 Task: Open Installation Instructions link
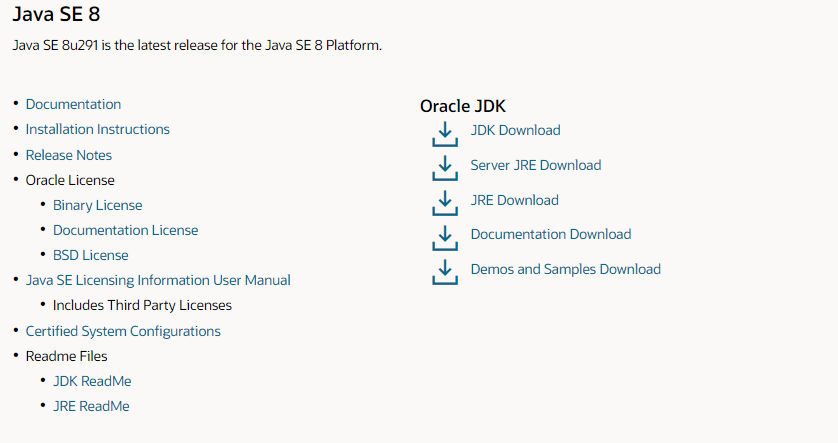(x=97, y=129)
